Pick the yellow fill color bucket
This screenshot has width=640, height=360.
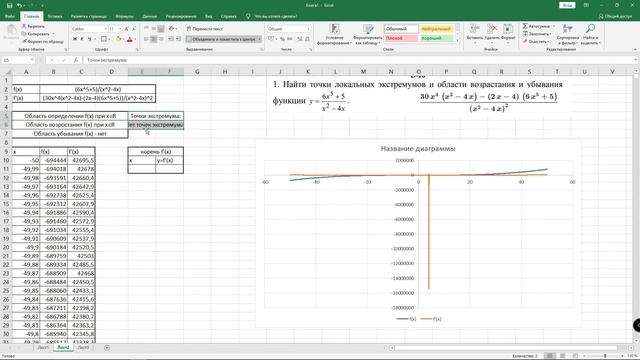click(118, 39)
